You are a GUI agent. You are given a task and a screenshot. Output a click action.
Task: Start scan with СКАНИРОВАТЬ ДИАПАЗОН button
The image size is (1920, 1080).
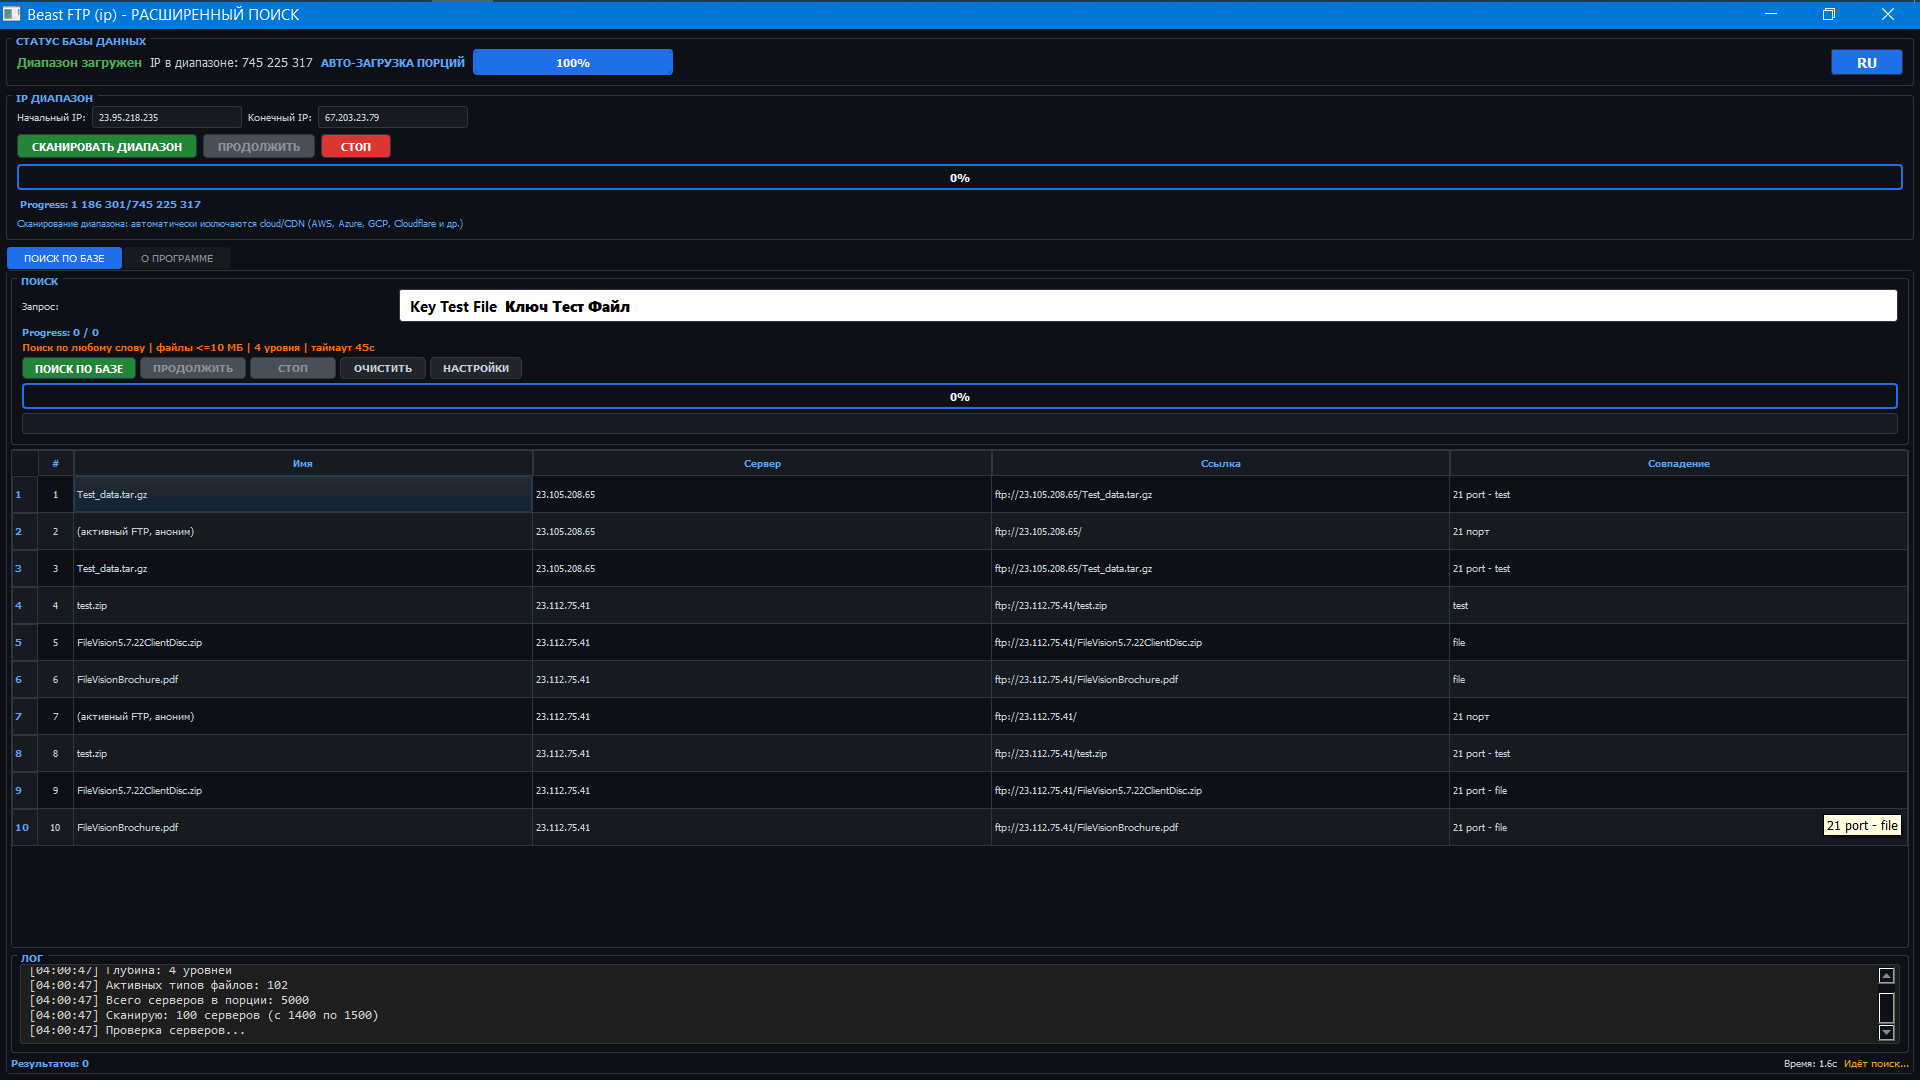[107, 146]
